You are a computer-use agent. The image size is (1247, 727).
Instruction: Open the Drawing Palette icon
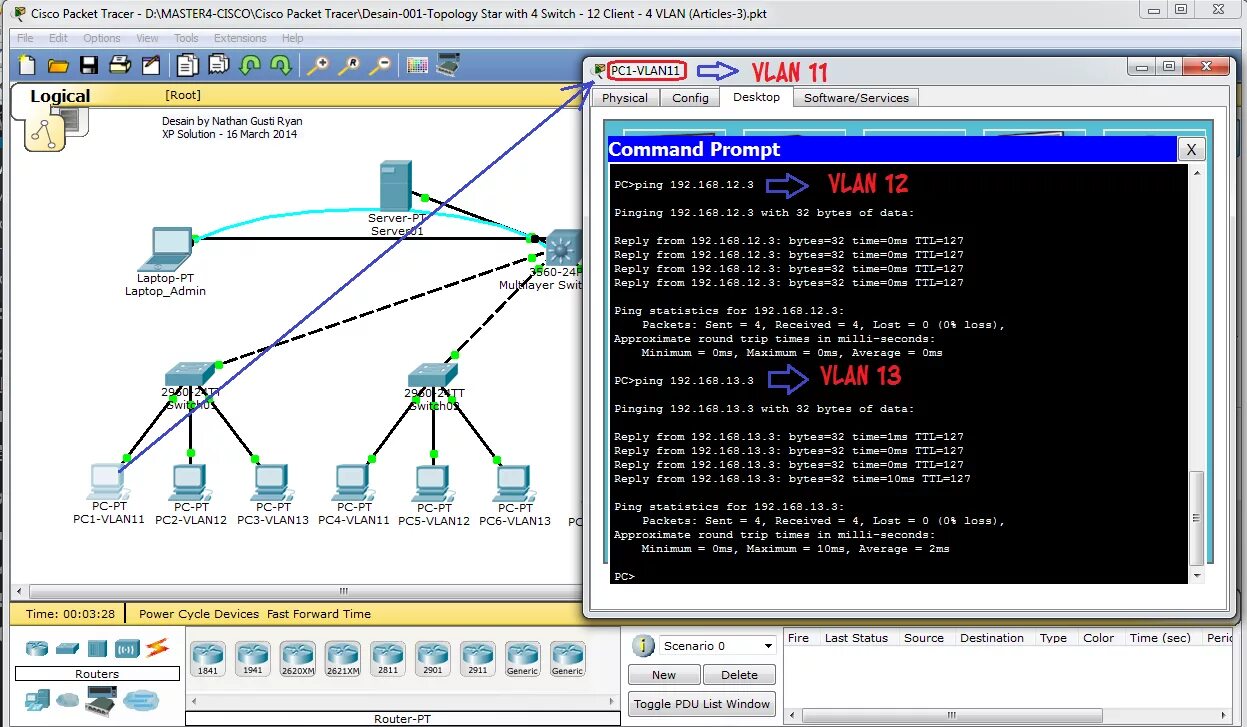coord(417,66)
